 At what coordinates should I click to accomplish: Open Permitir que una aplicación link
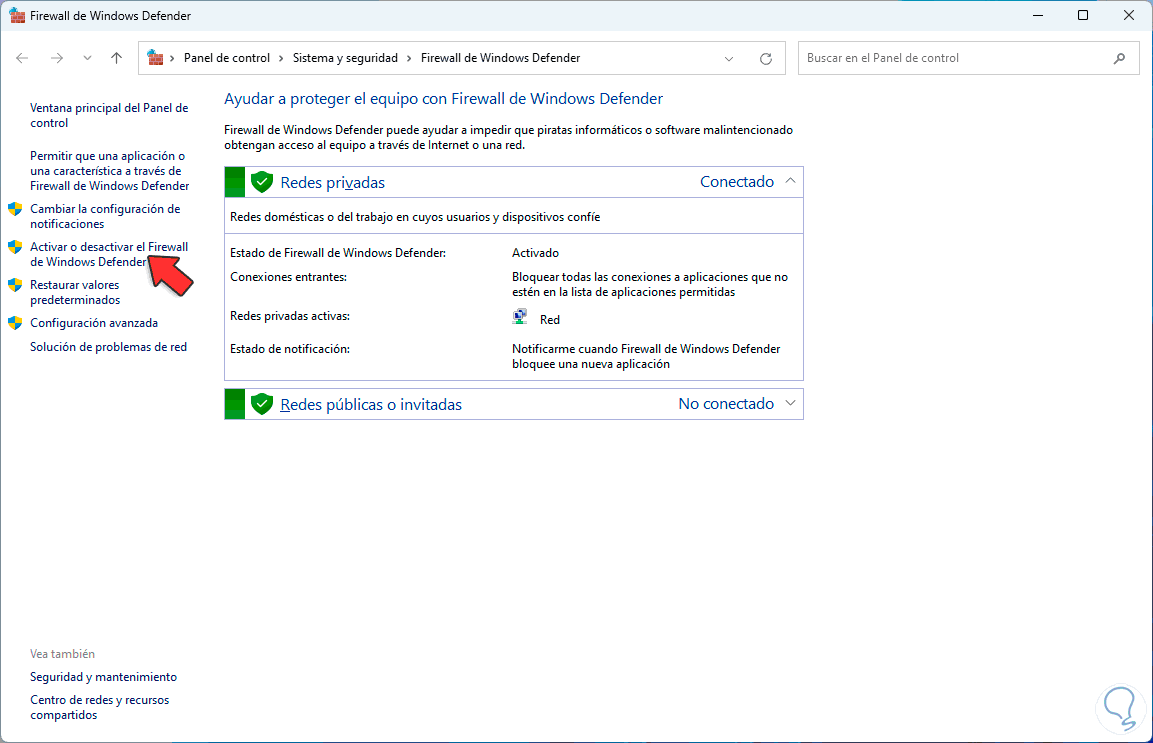tap(110, 171)
